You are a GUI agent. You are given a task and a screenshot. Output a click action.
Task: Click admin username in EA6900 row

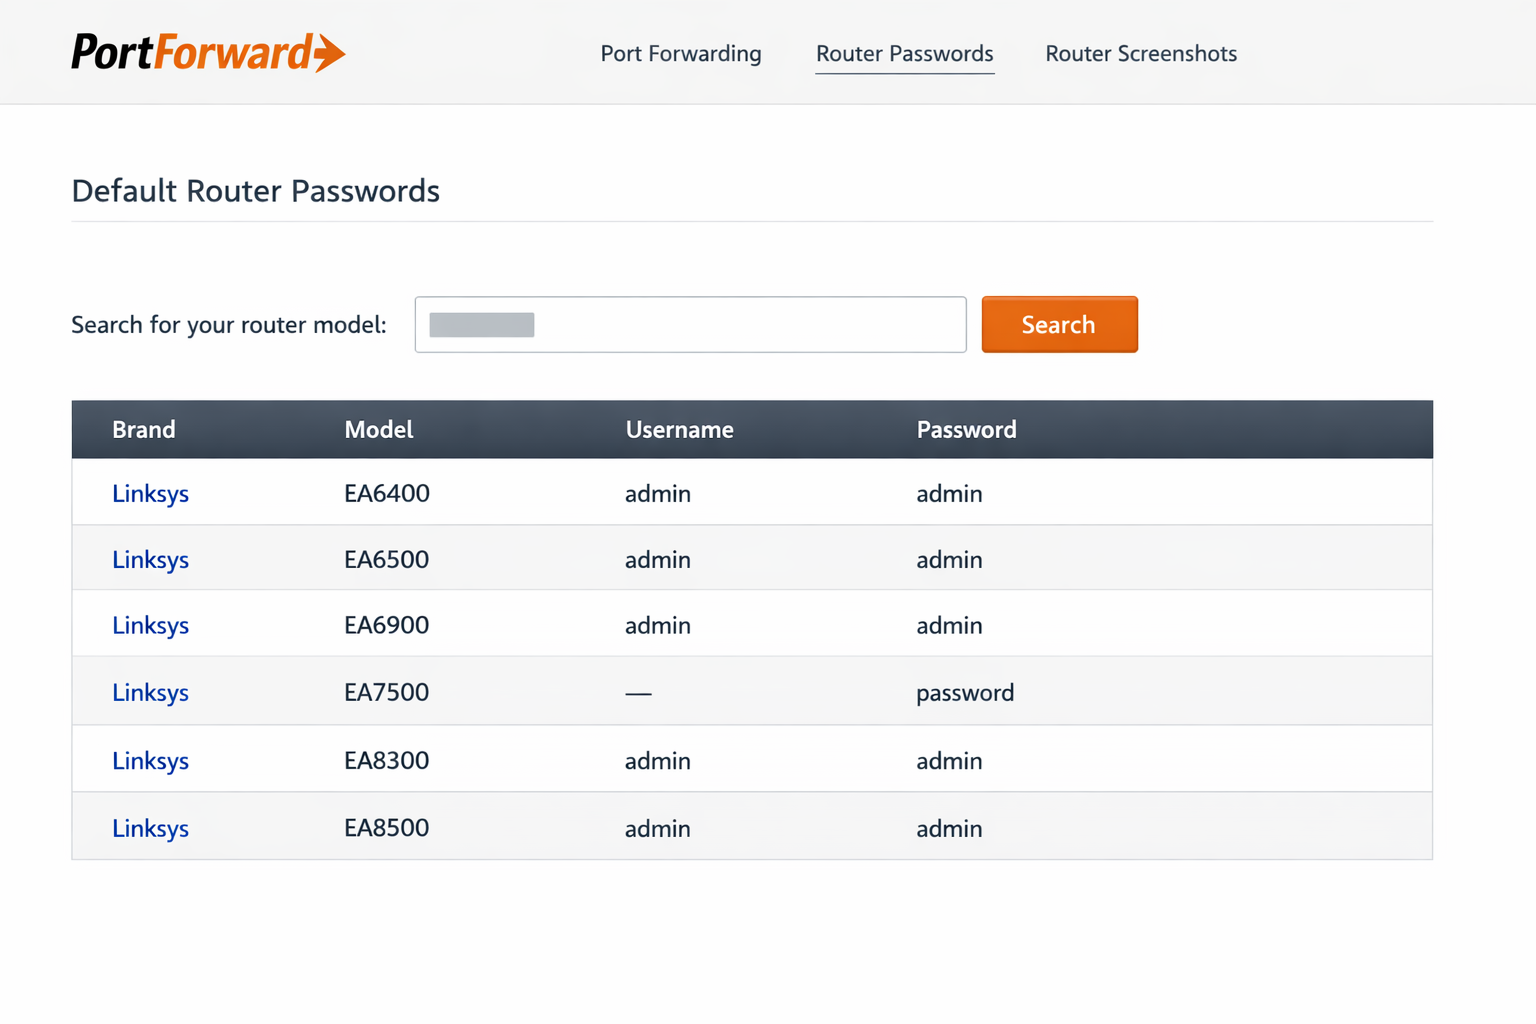pos(658,626)
